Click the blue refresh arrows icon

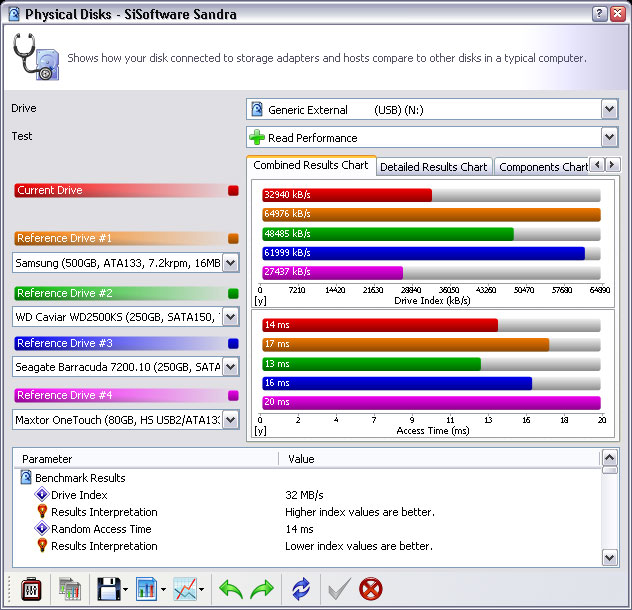pos(301,589)
